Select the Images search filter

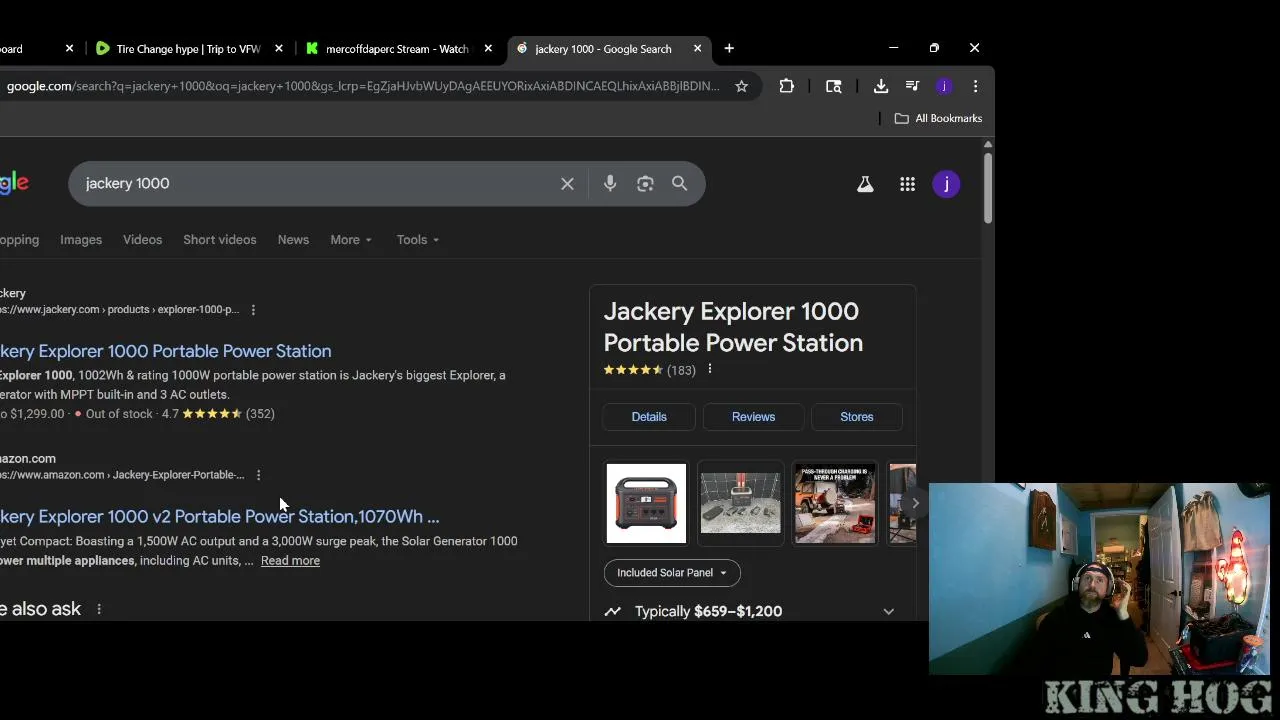coord(81,240)
